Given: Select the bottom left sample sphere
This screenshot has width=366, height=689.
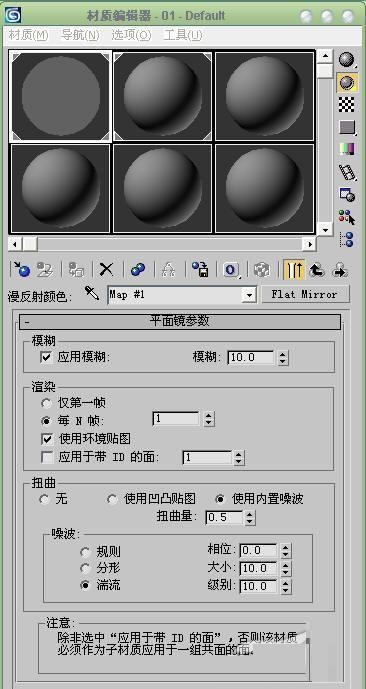Looking at the screenshot, I should tap(60, 188).
